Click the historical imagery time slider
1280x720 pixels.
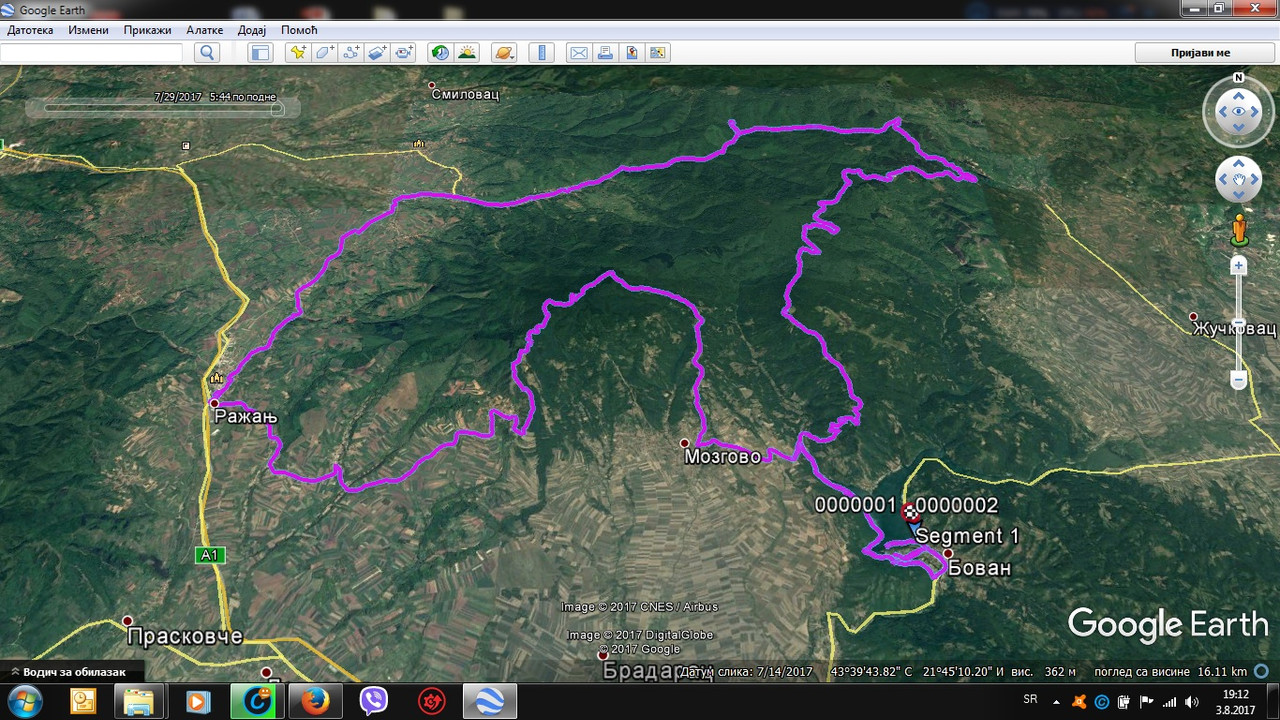point(163,108)
